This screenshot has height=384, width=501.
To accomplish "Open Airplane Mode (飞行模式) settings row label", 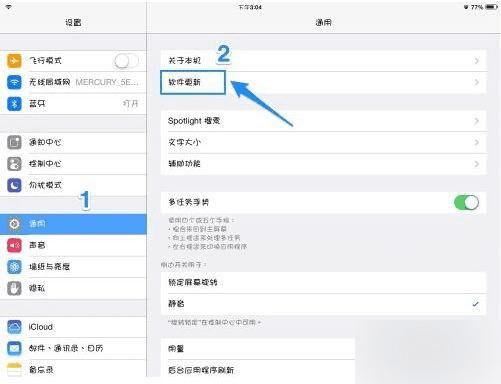I will click(45, 61).
